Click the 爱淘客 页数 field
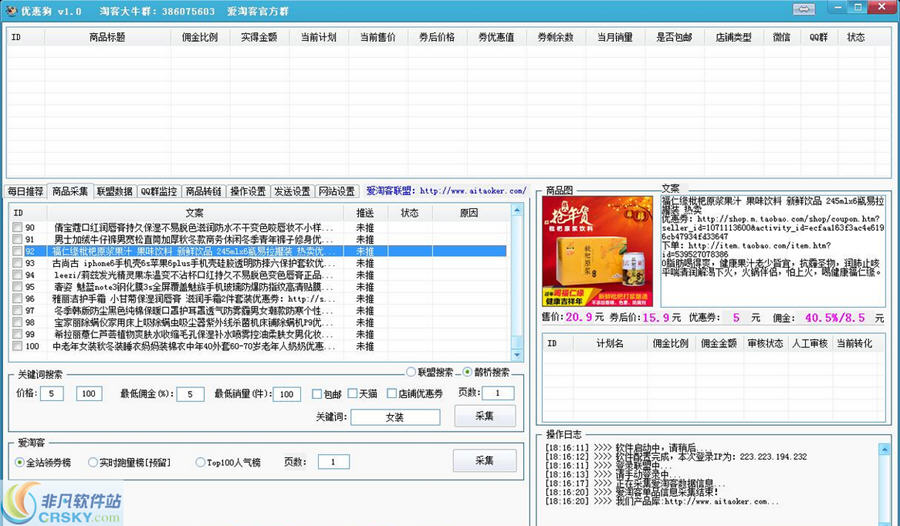This screenshot has width=900, height=526. click(333, 462)
